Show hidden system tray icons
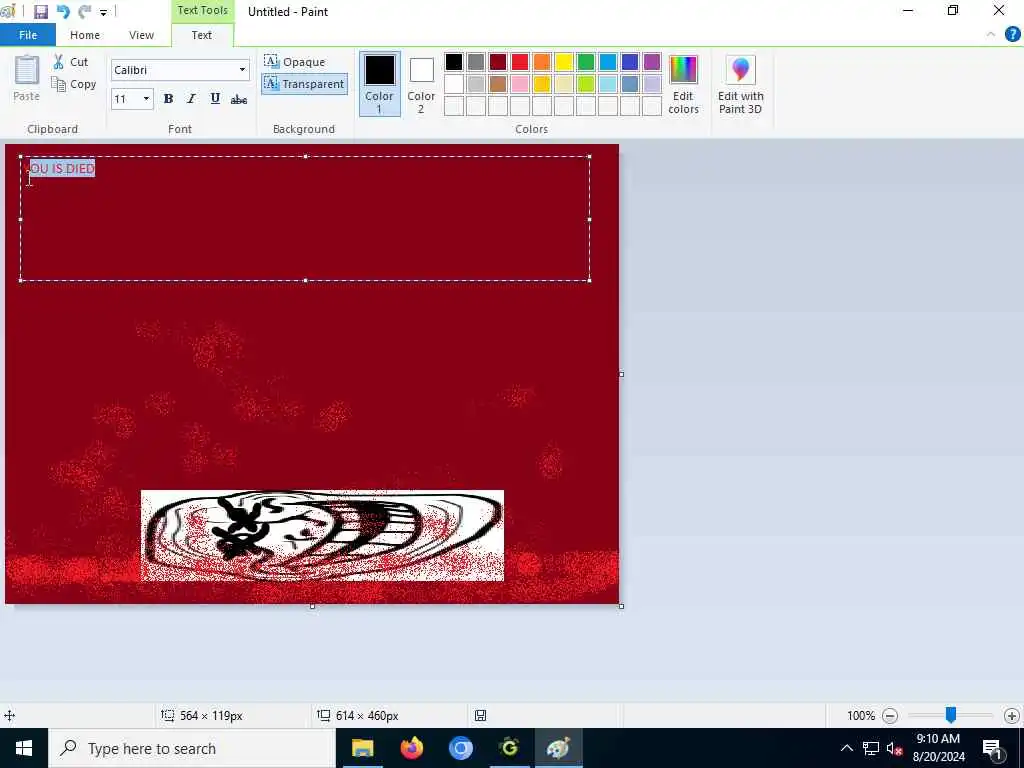Screen dimensions: 1024x768 pyautogui.click(x=846, y=748)
